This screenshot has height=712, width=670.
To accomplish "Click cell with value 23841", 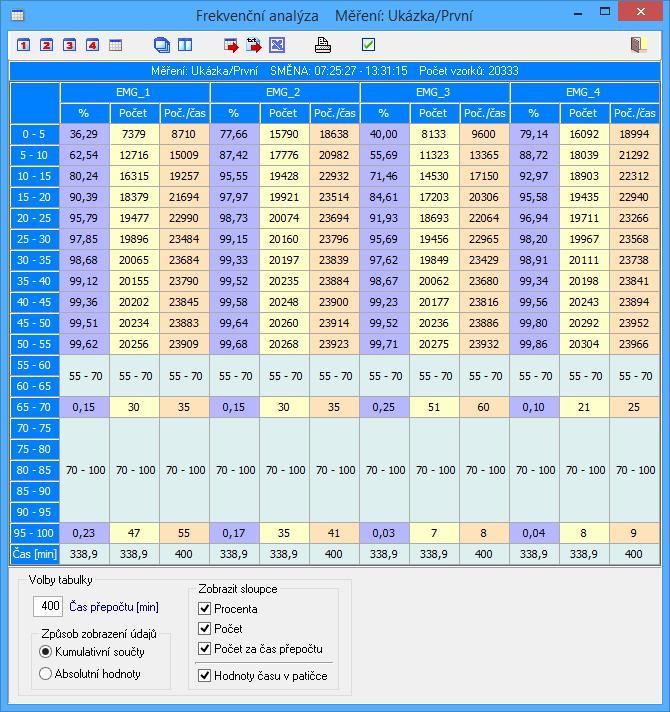I will point(635,281).
